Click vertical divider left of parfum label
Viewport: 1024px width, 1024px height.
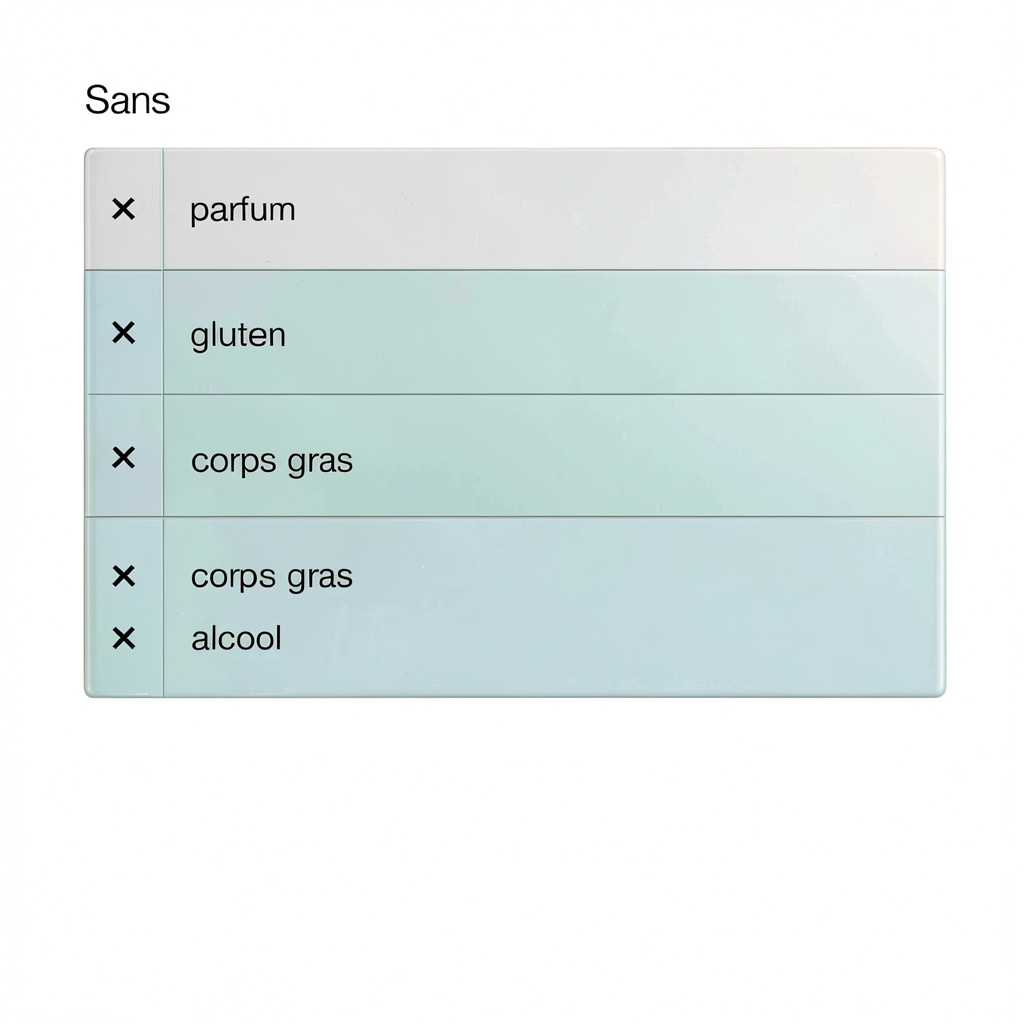[163, 210]
